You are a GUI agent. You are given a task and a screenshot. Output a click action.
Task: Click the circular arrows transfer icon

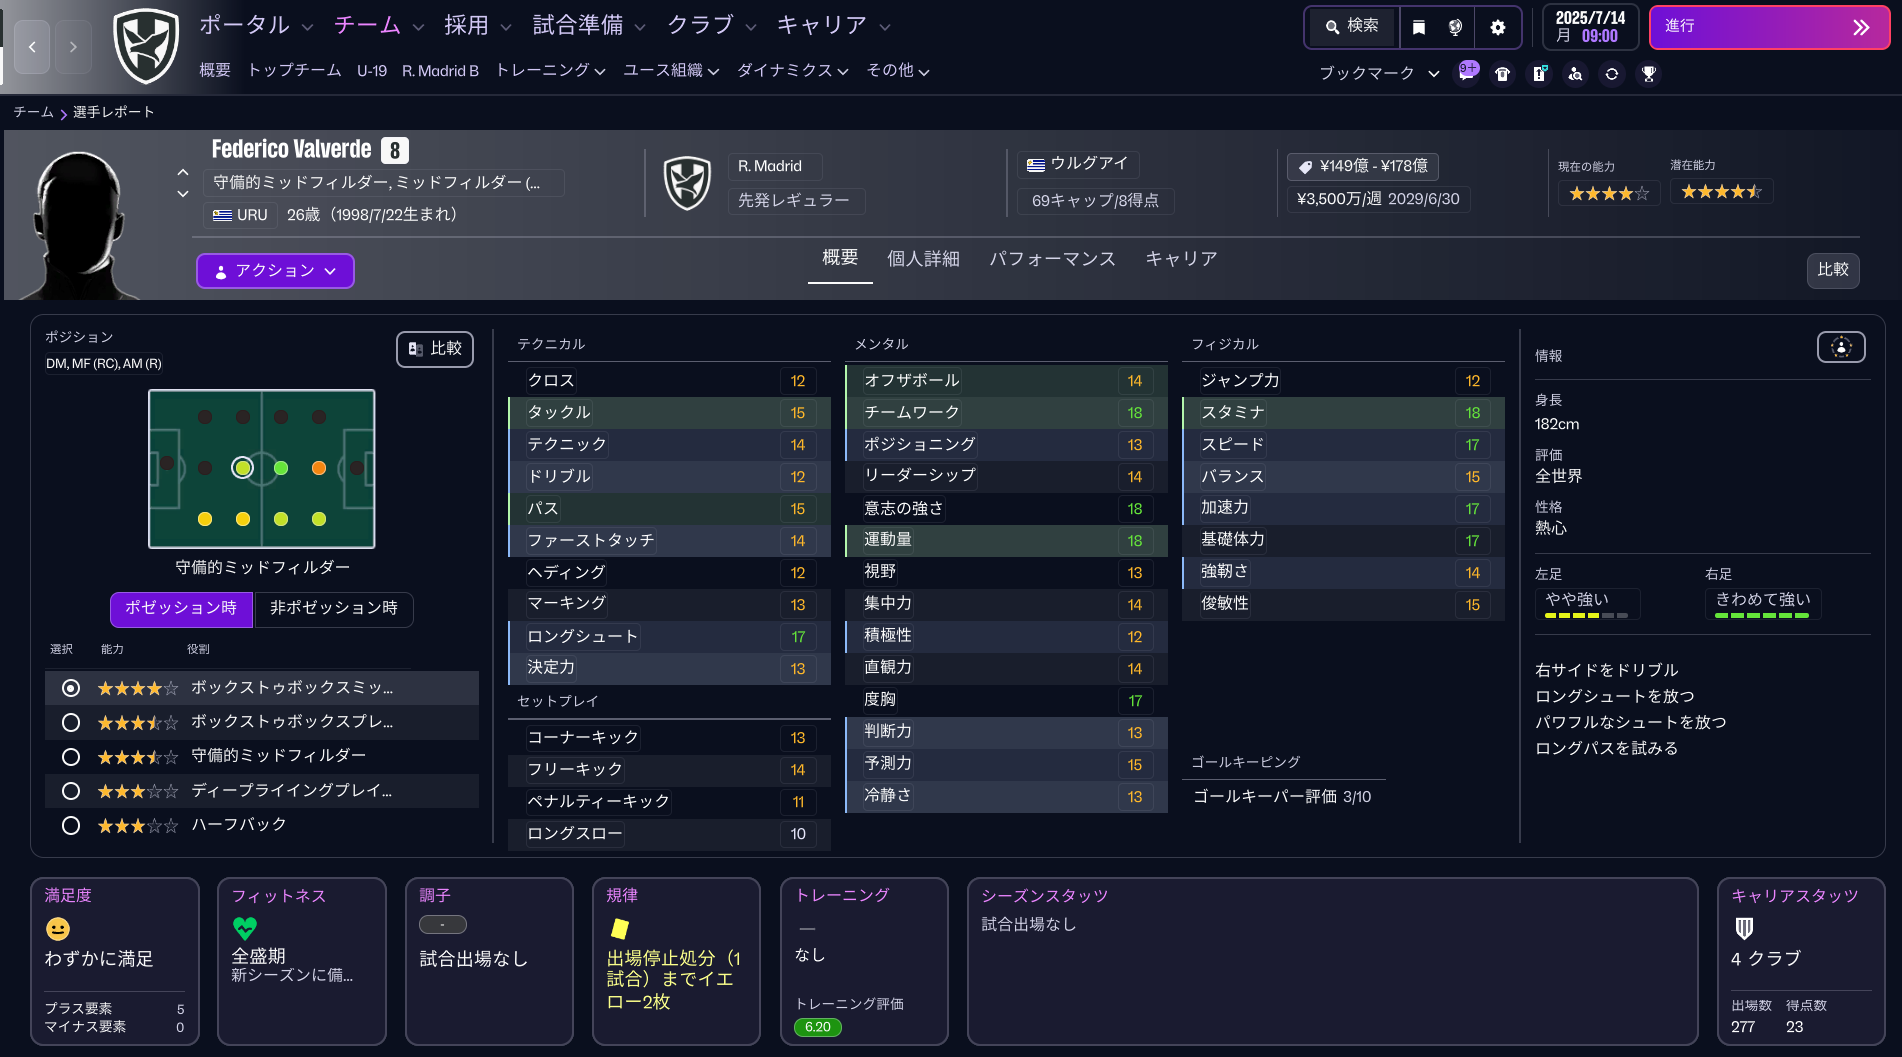coord(1612,73)
